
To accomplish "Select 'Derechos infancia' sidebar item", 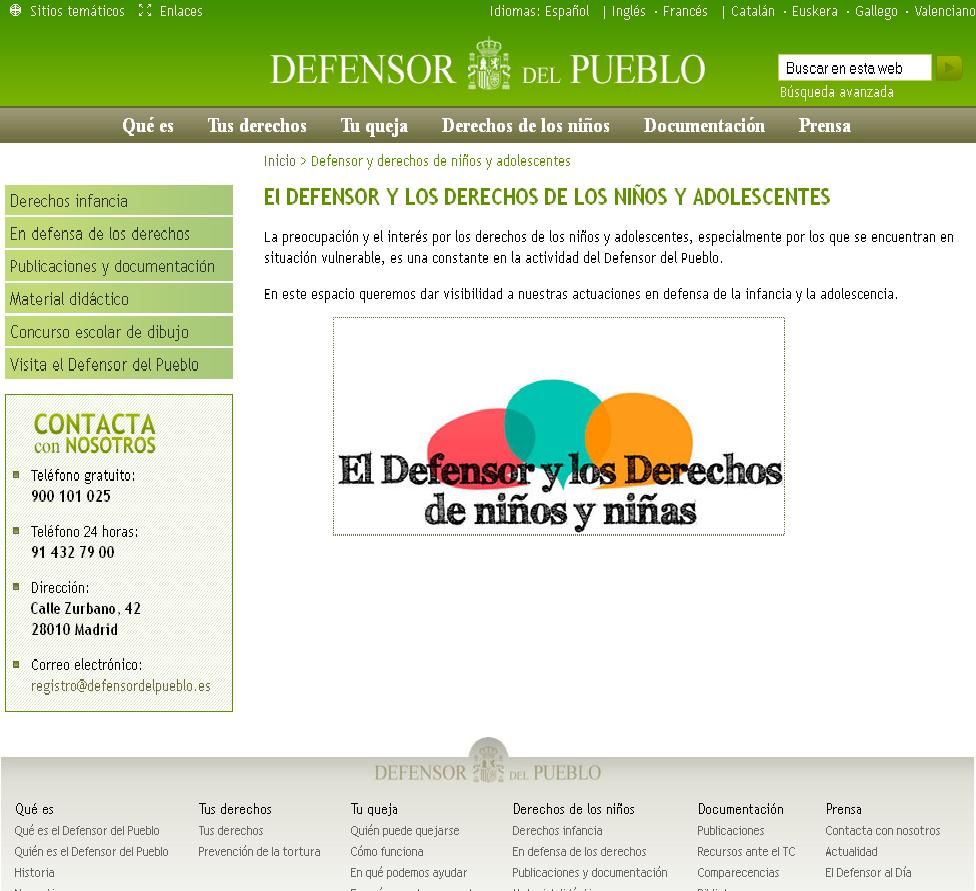I will [119, 200].
